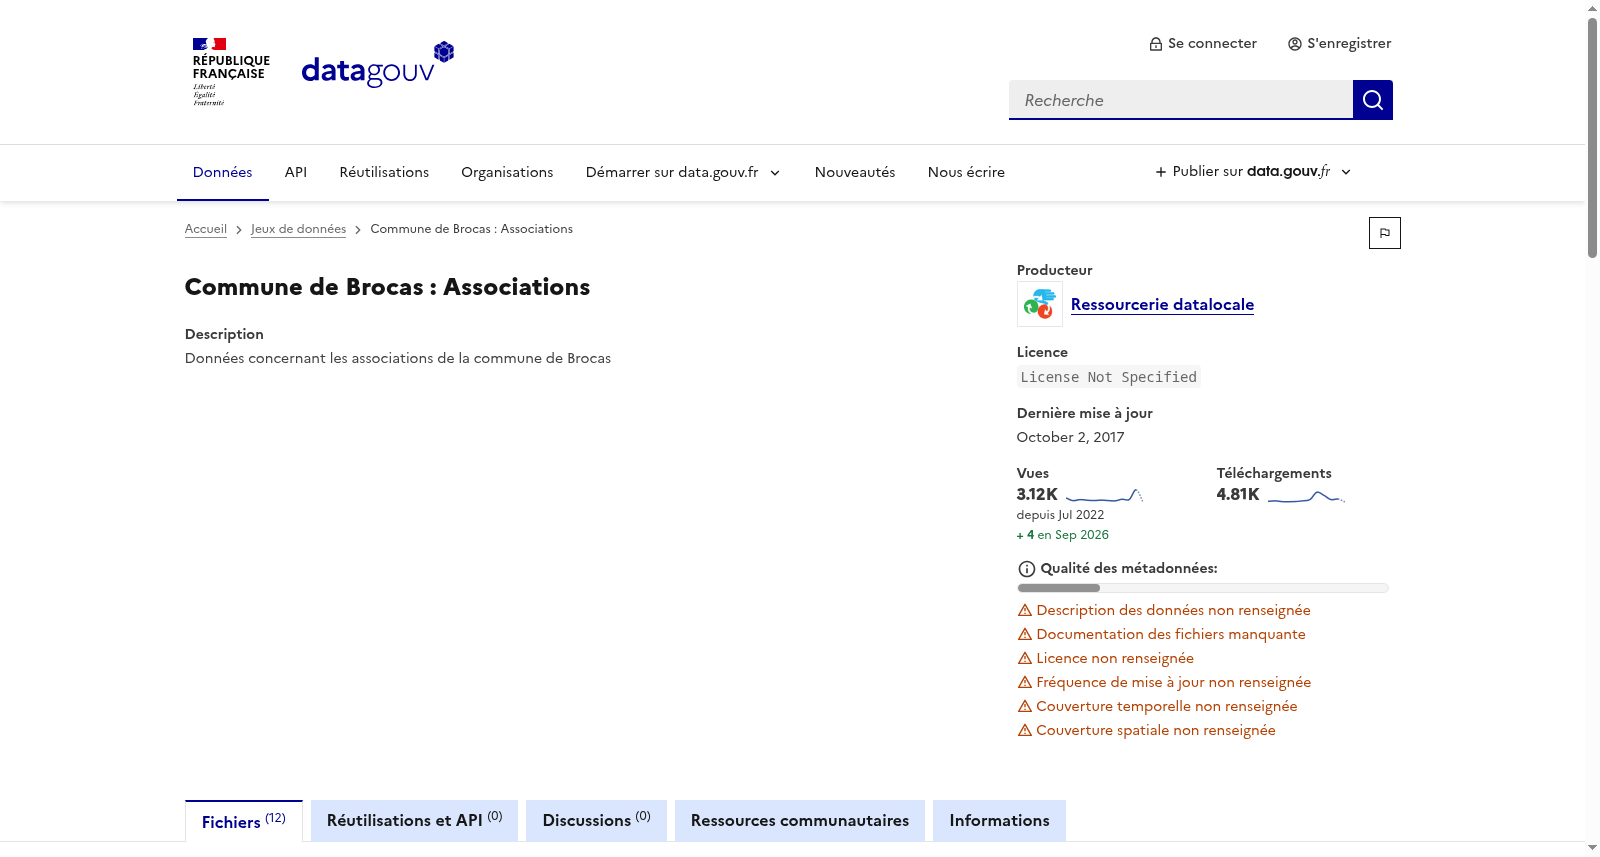Click the metadata quality info icon

(1026, 569)
